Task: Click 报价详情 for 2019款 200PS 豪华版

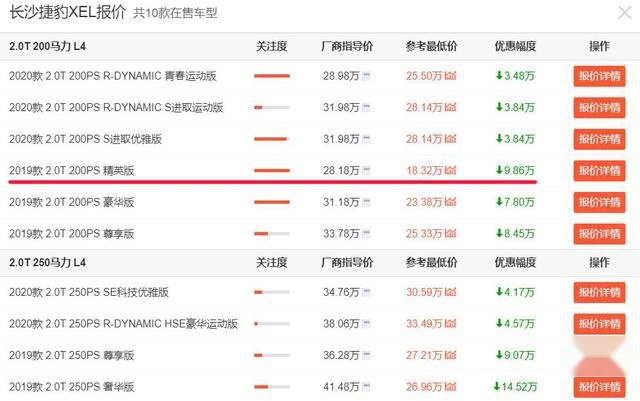Action: click(x=599, y=202)
